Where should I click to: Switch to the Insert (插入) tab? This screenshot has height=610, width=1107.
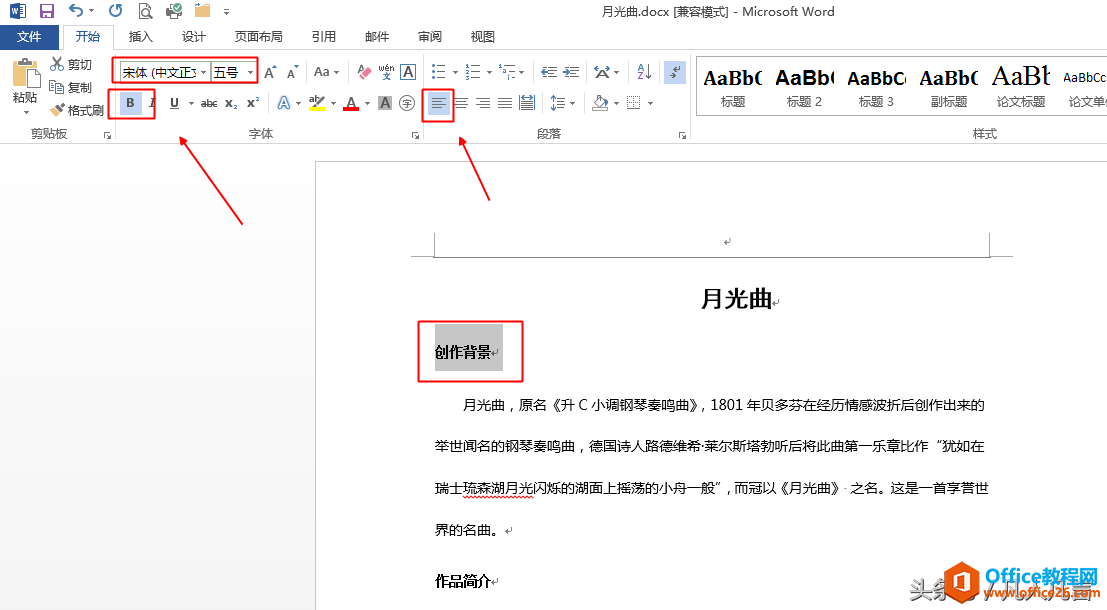pyautogui.click(x=140, y=37)
